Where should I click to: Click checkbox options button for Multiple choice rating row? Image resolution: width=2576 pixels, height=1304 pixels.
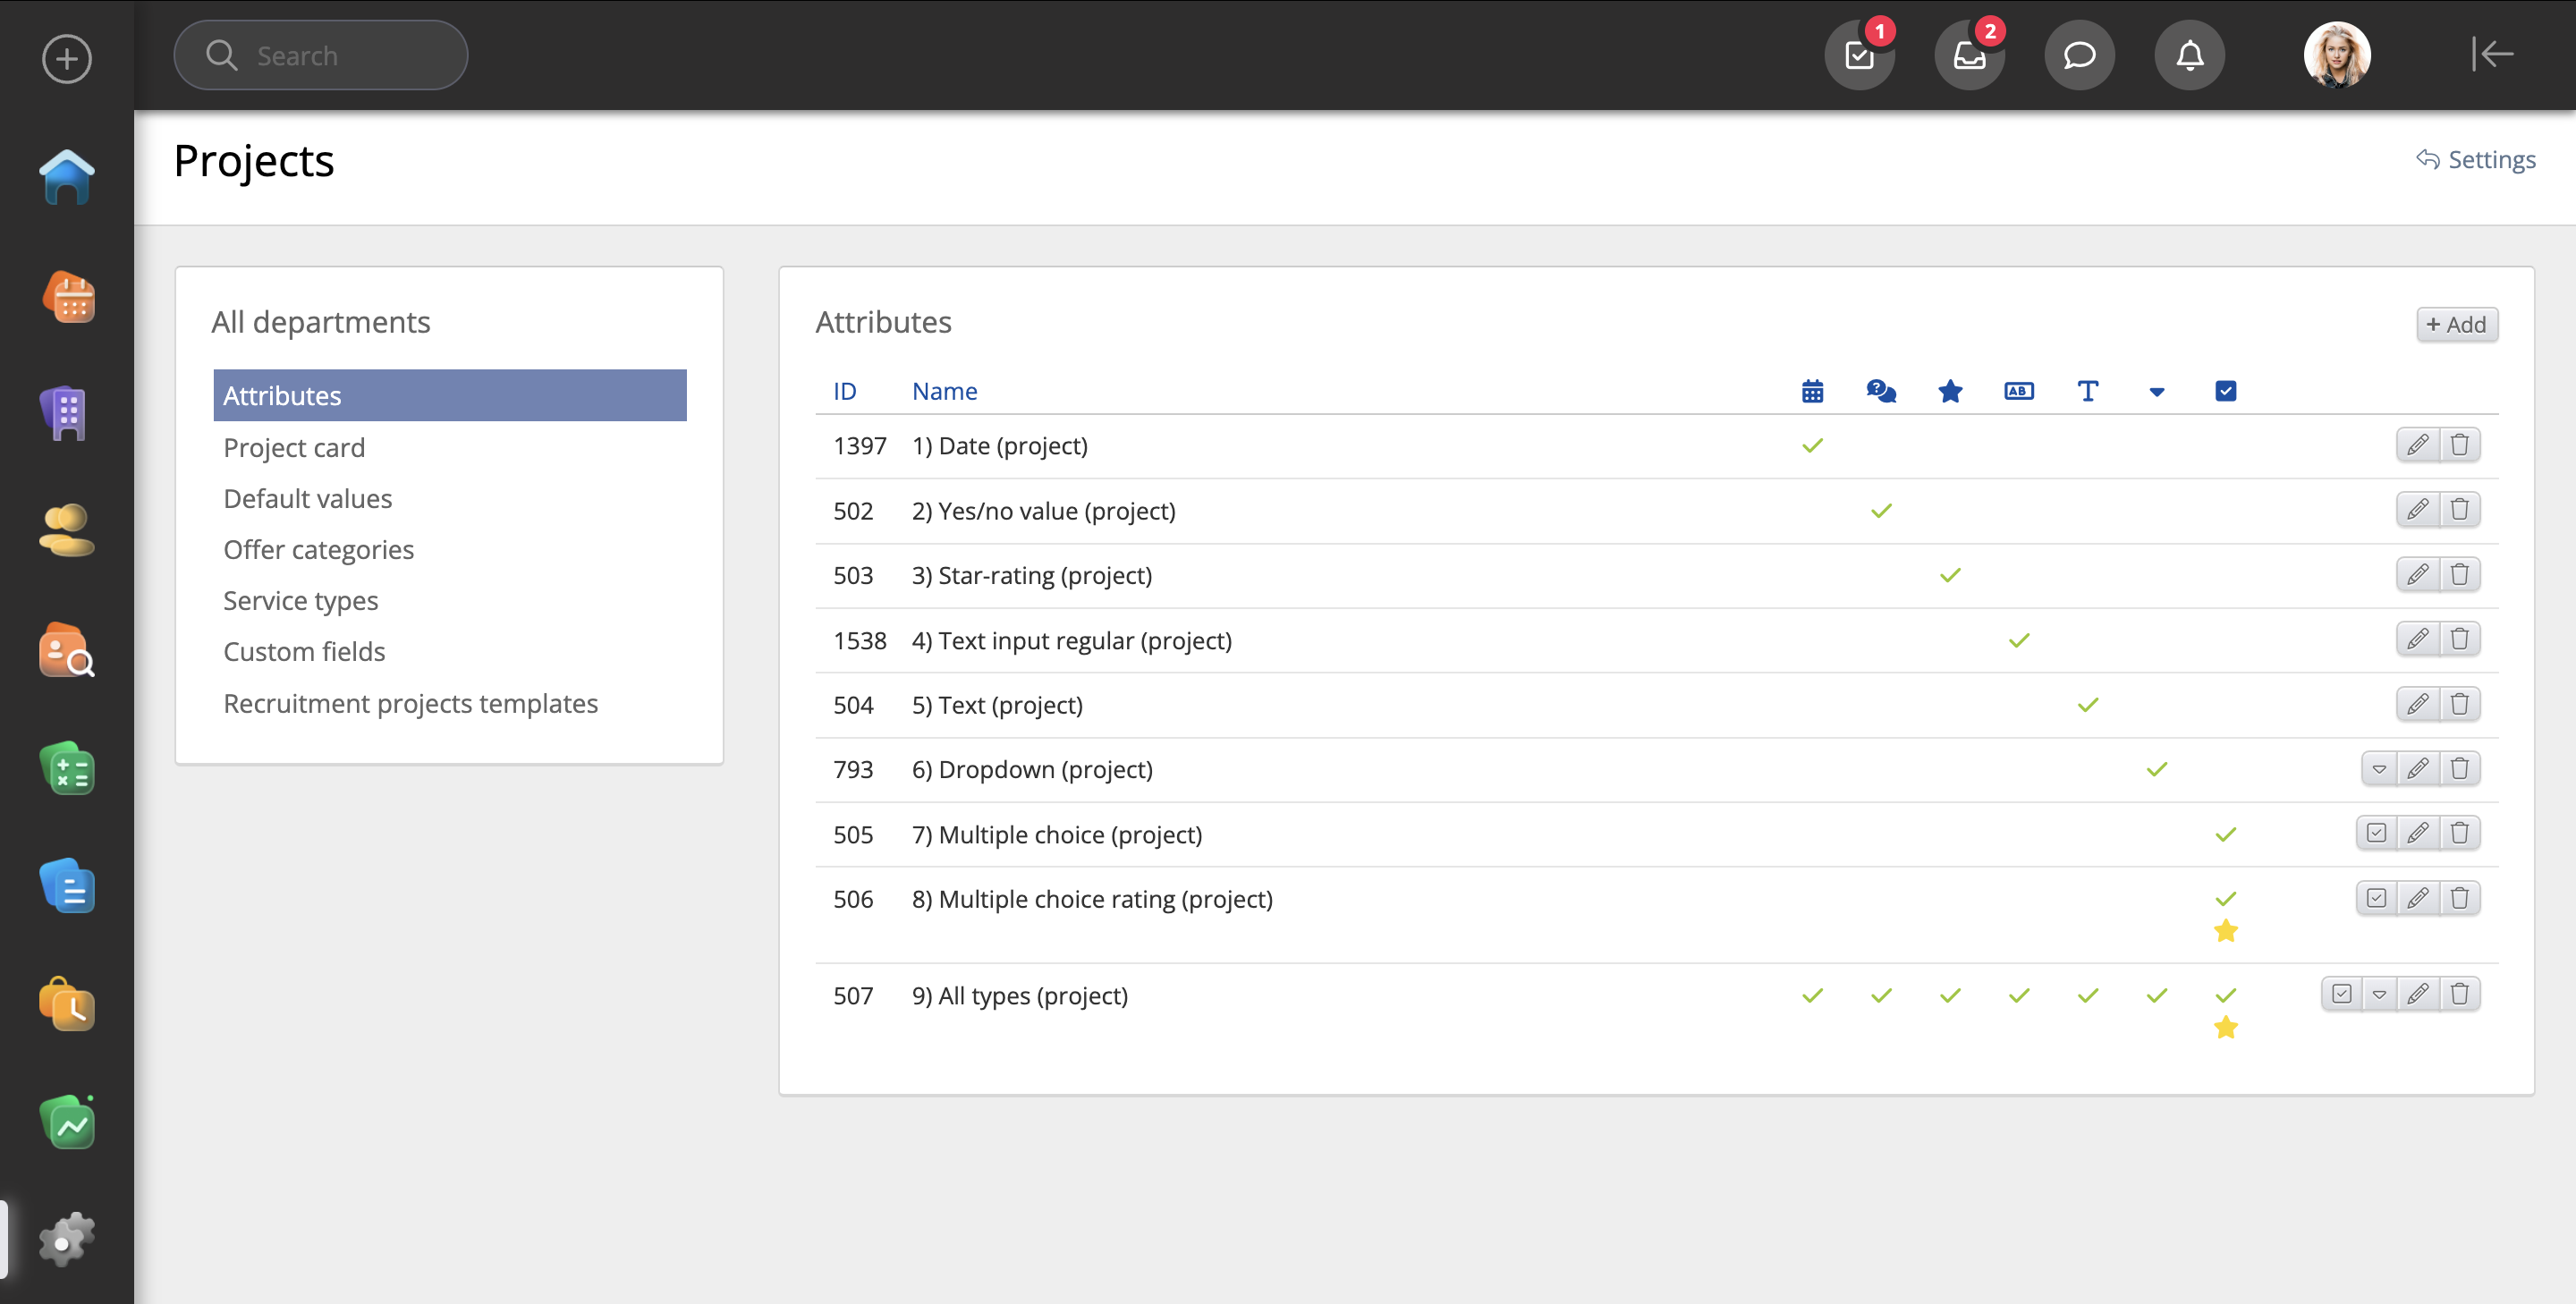[2376, 898]
